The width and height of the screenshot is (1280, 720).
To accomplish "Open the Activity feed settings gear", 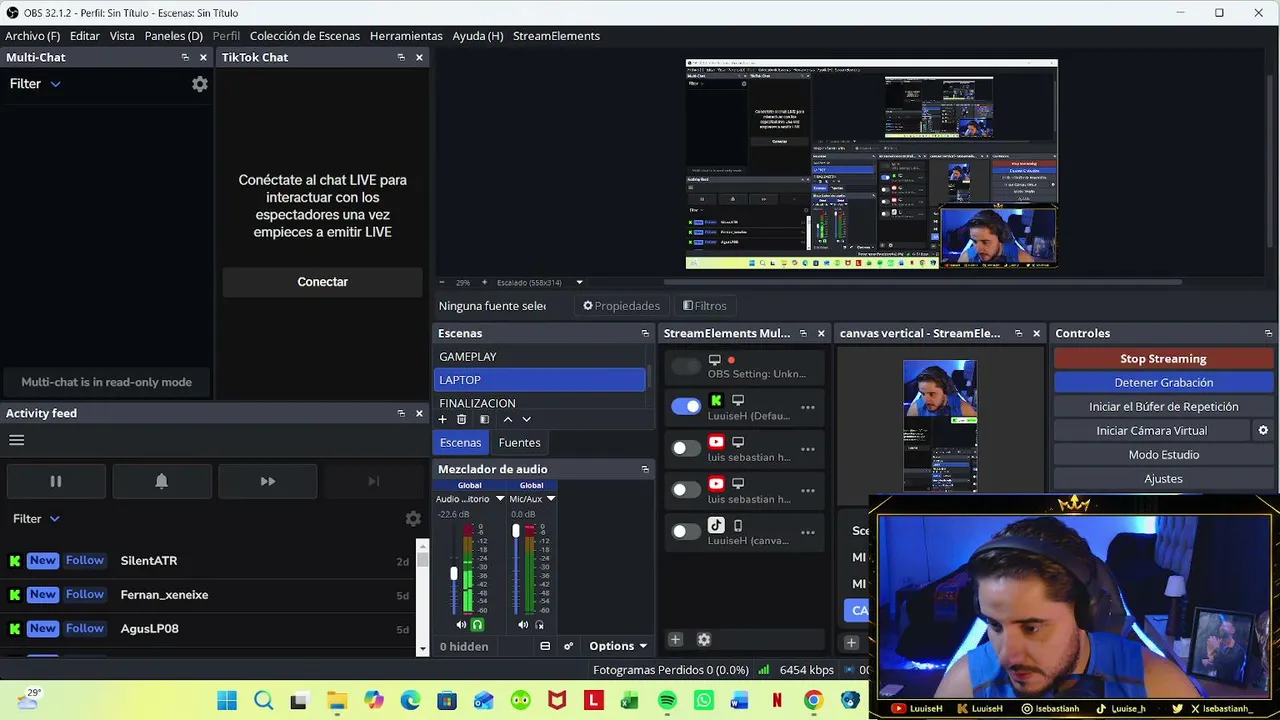I will pyautogui.click(x=413, y=519).
